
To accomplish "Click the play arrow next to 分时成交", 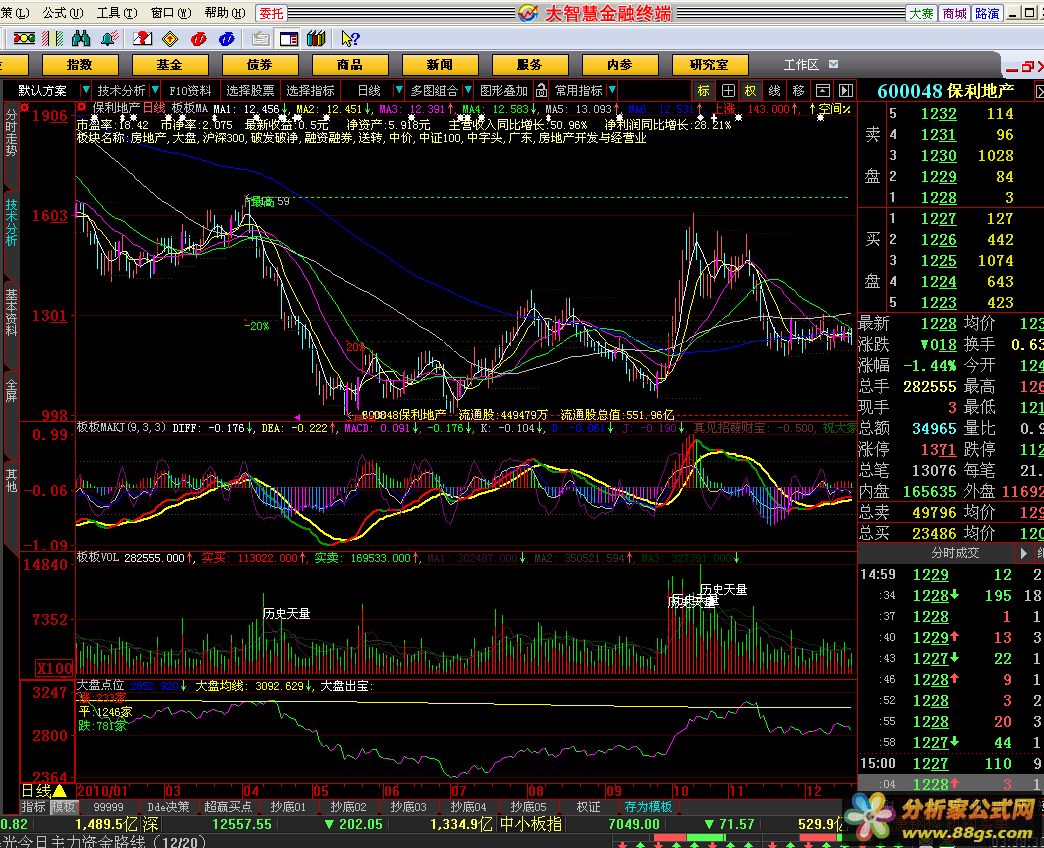I will tap(1023, 552).
